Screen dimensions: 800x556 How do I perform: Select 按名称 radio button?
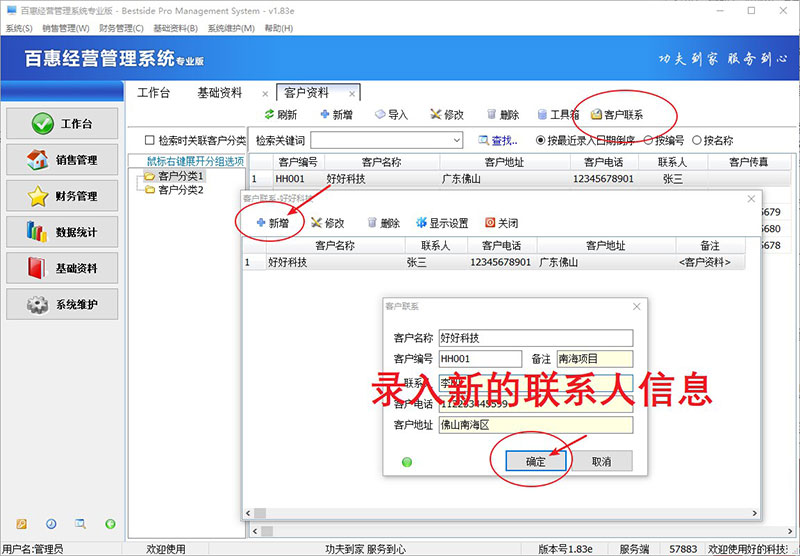696,140
